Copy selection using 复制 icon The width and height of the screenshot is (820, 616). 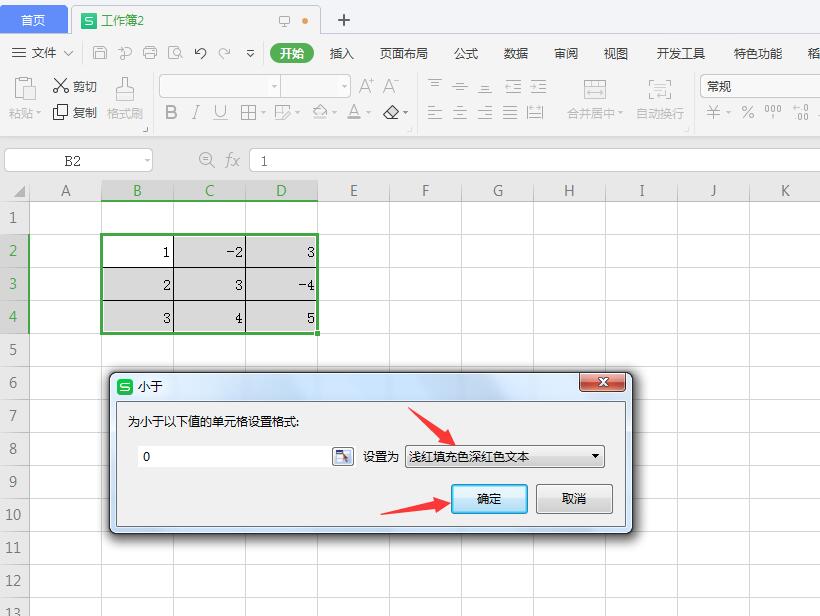(60, 112)
